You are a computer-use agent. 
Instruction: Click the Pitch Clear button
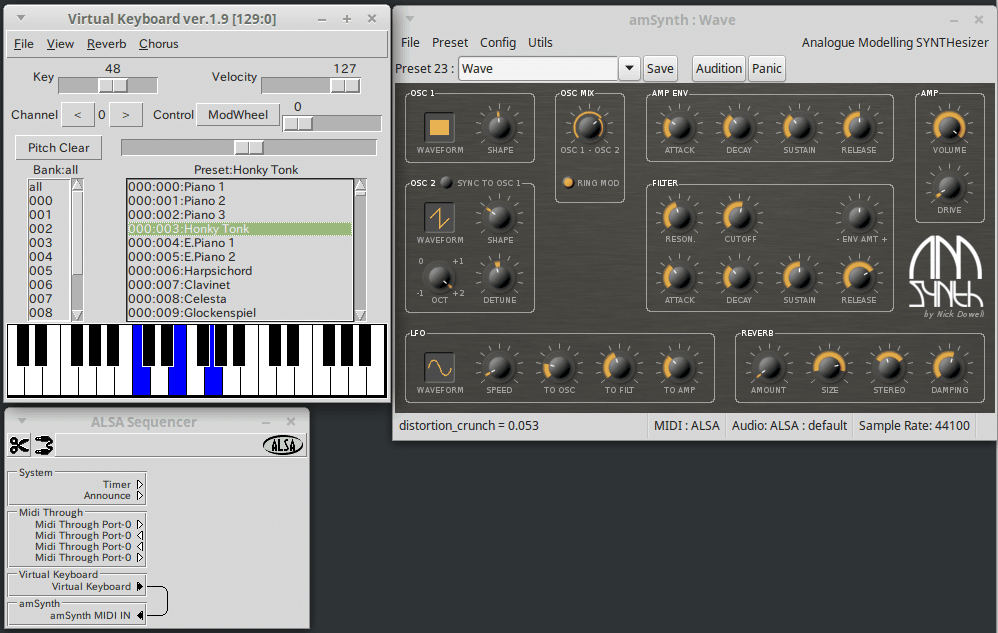coord(59,148)
